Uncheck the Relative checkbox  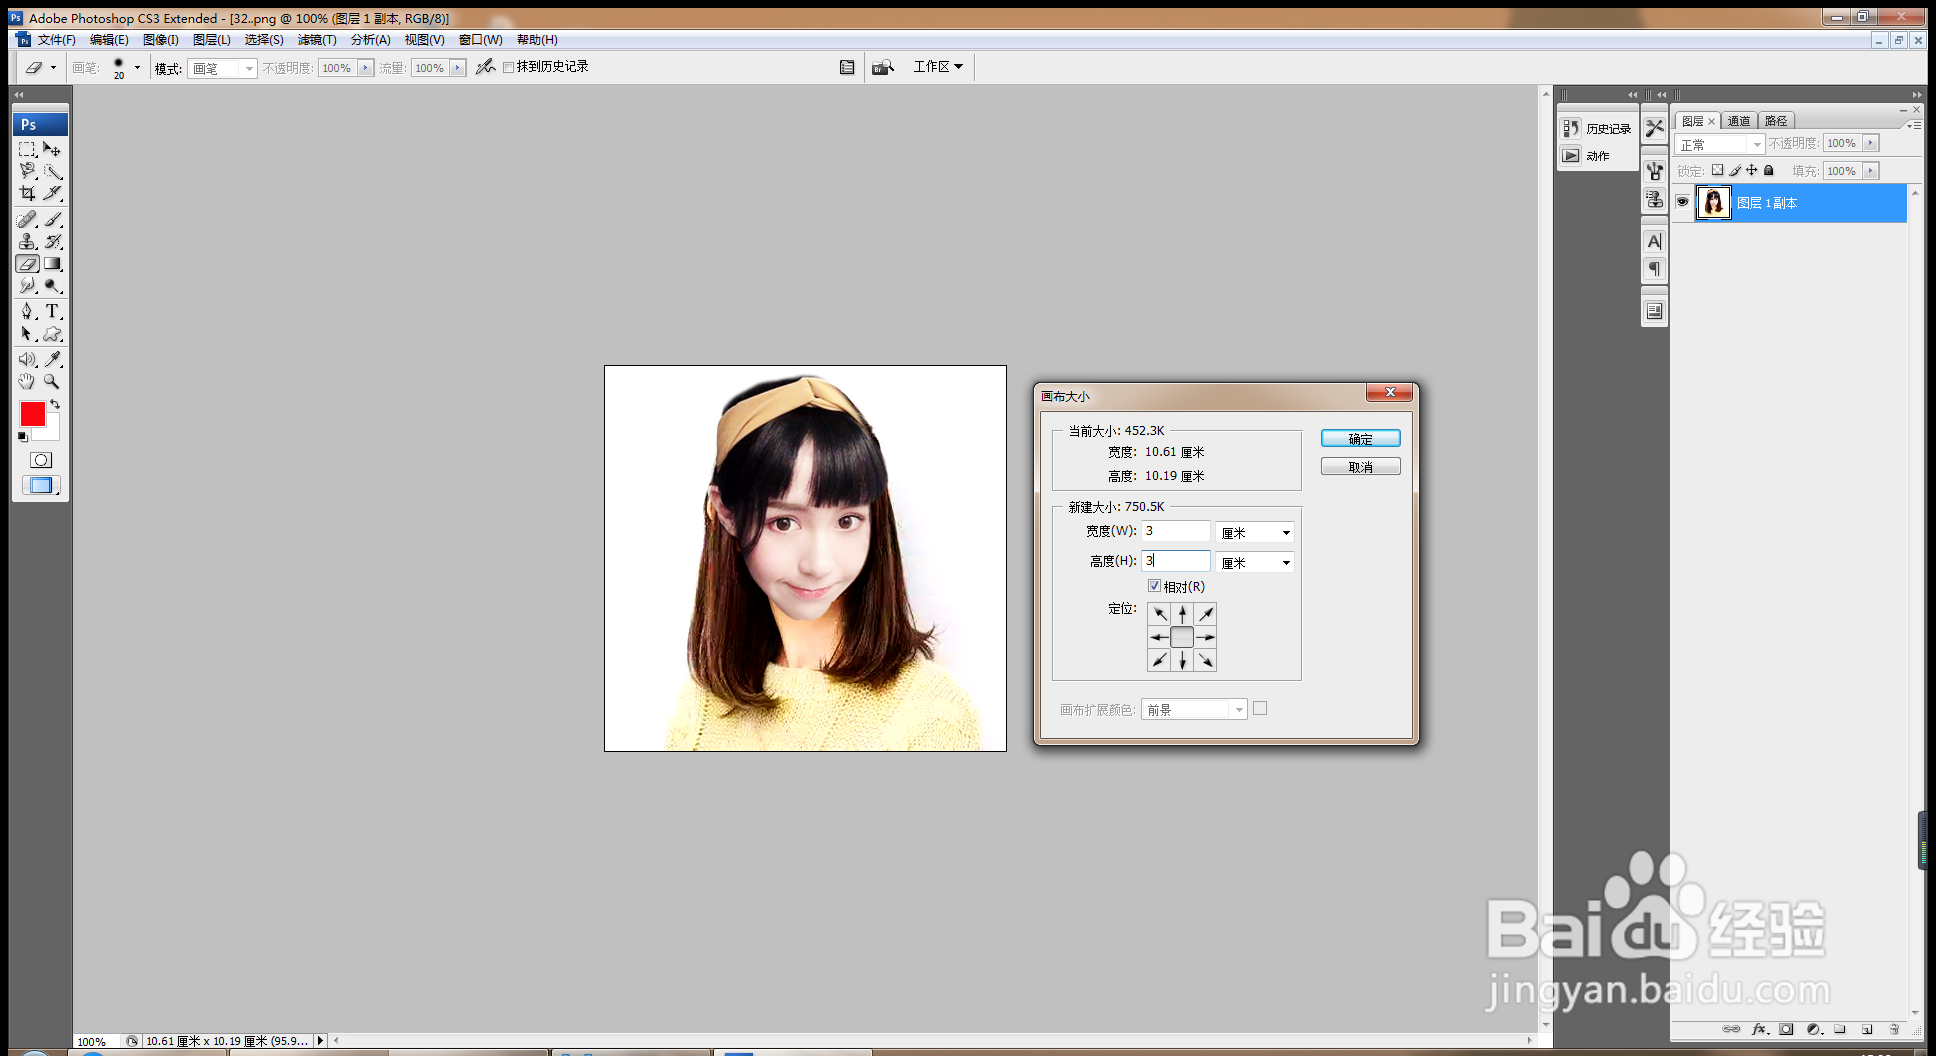[1154, 586]
